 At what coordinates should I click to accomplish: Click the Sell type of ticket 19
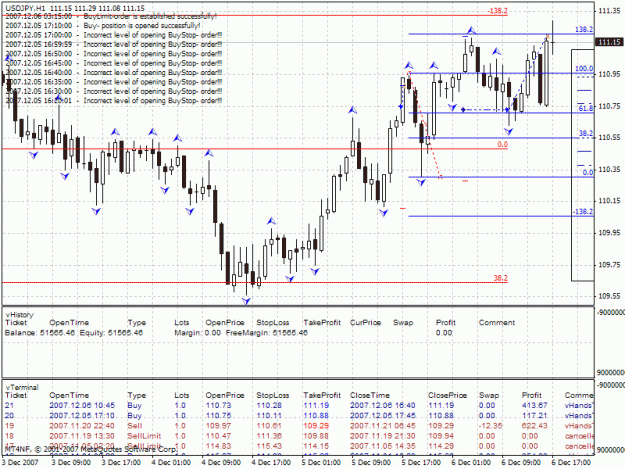(x=135, y=426)
